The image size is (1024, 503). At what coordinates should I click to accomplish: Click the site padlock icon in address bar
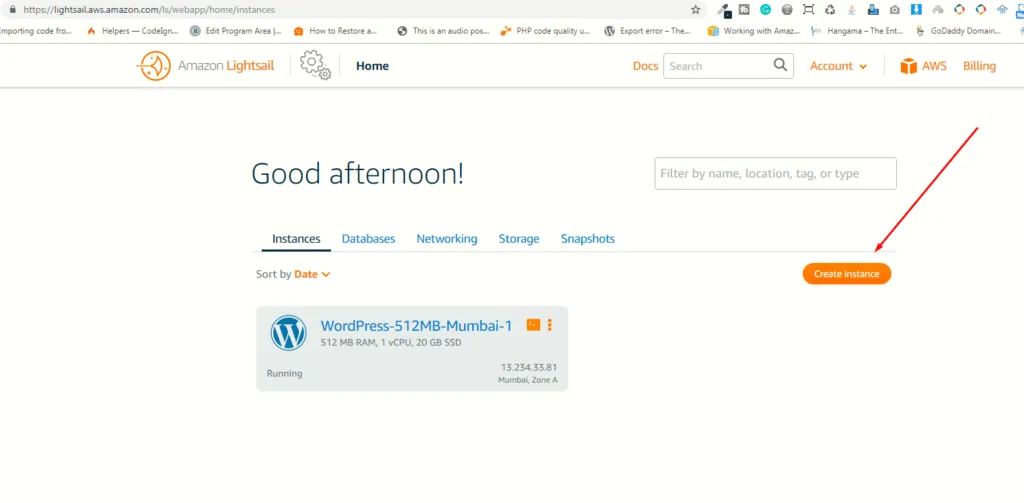point(12,9)
